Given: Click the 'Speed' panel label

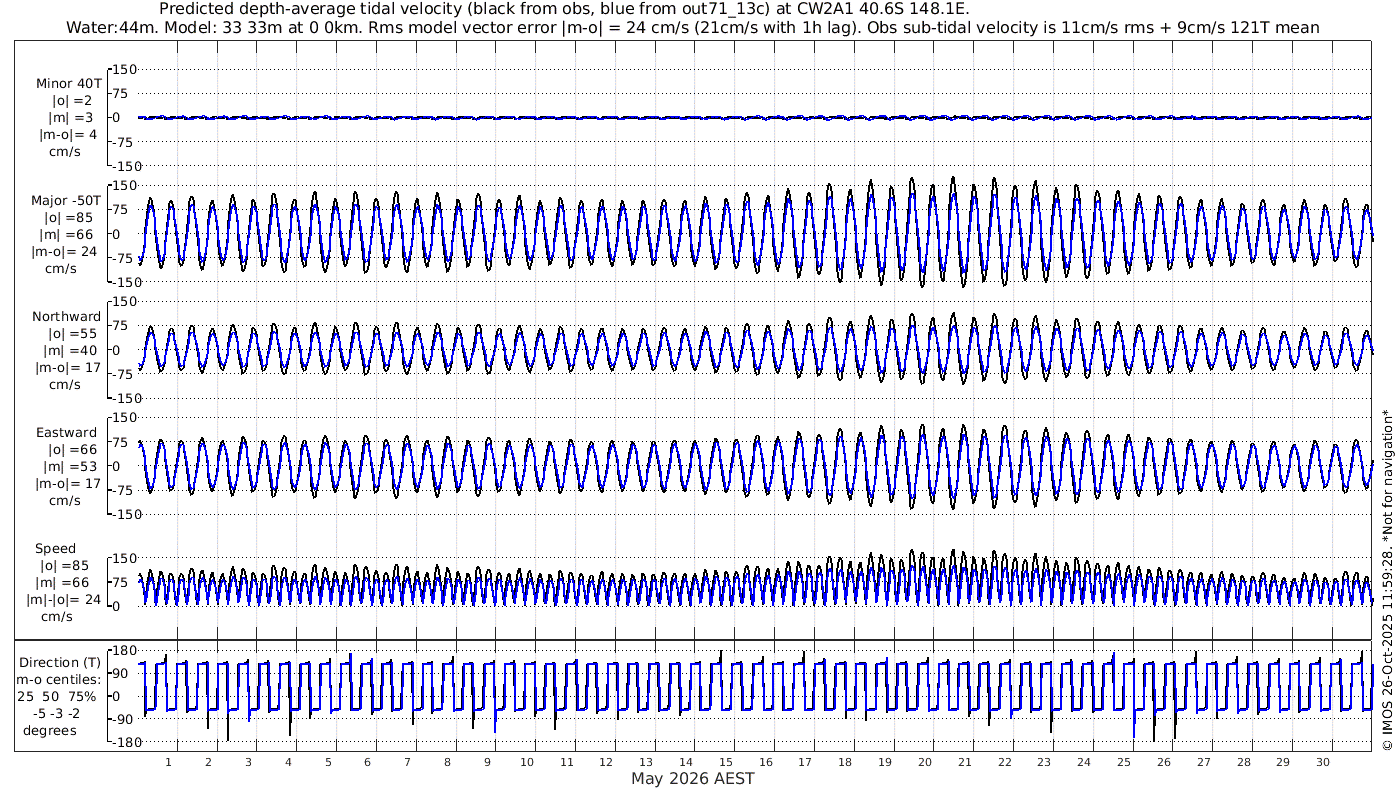Looking at the screenshot, I should pos(55,549).
